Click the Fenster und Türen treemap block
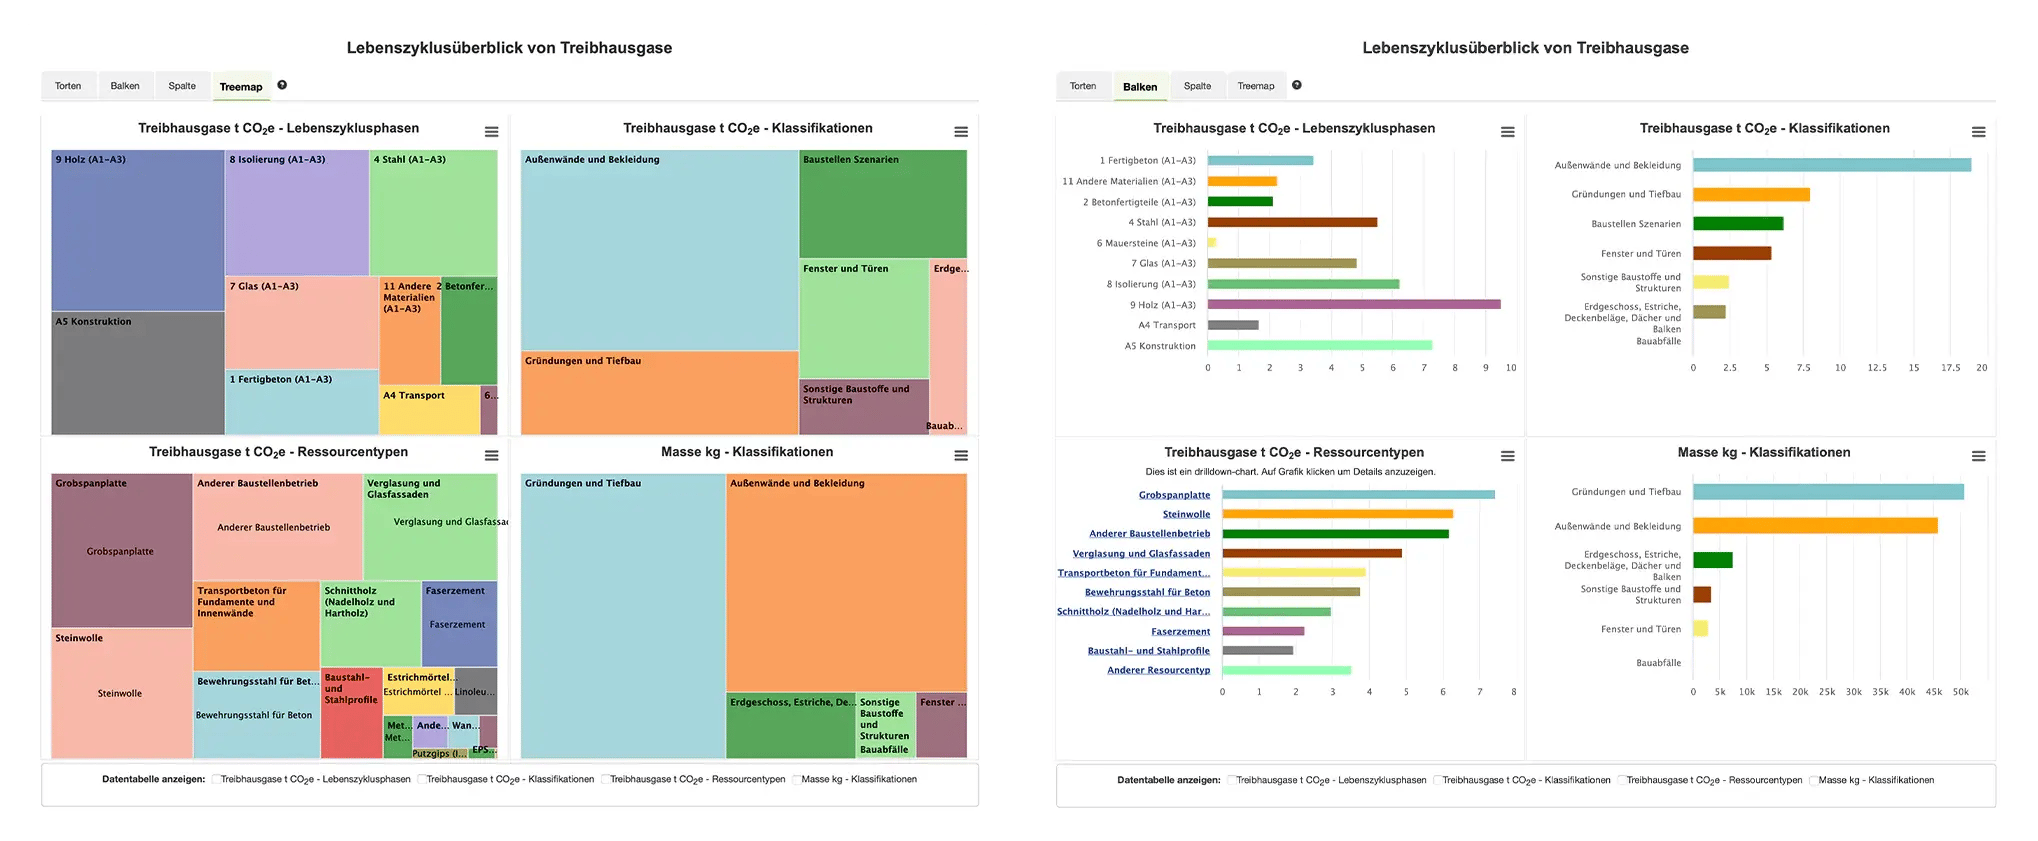The height and width of the screenshot is (841, 2038). [864, 319]
